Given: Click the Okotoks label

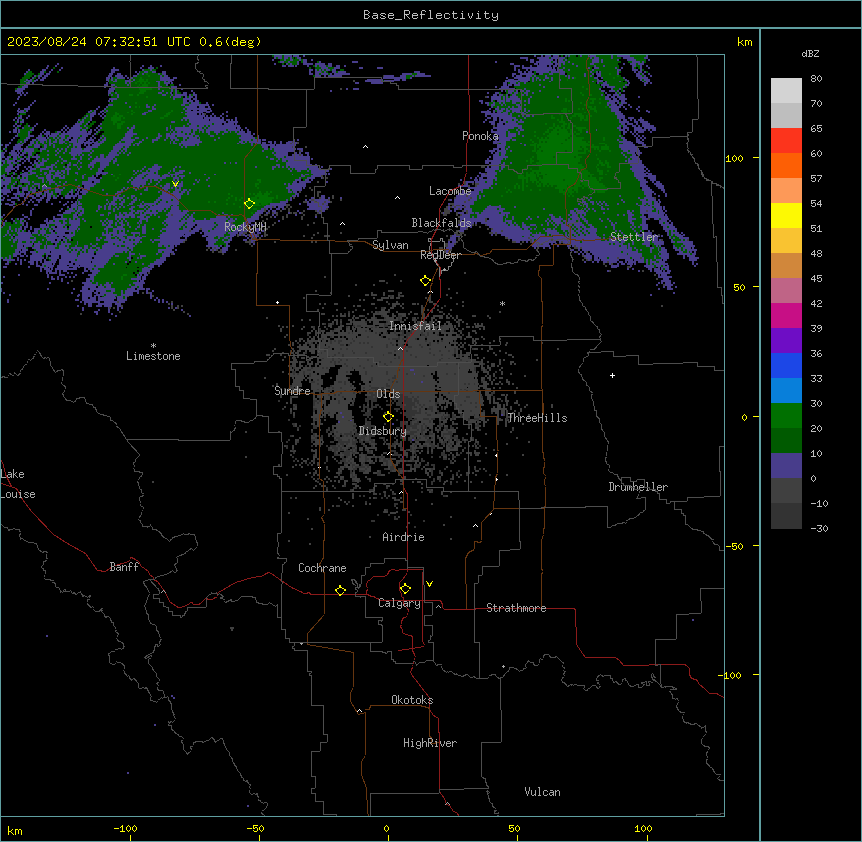Looking at the screenshot, I should [x=412, y=700].
